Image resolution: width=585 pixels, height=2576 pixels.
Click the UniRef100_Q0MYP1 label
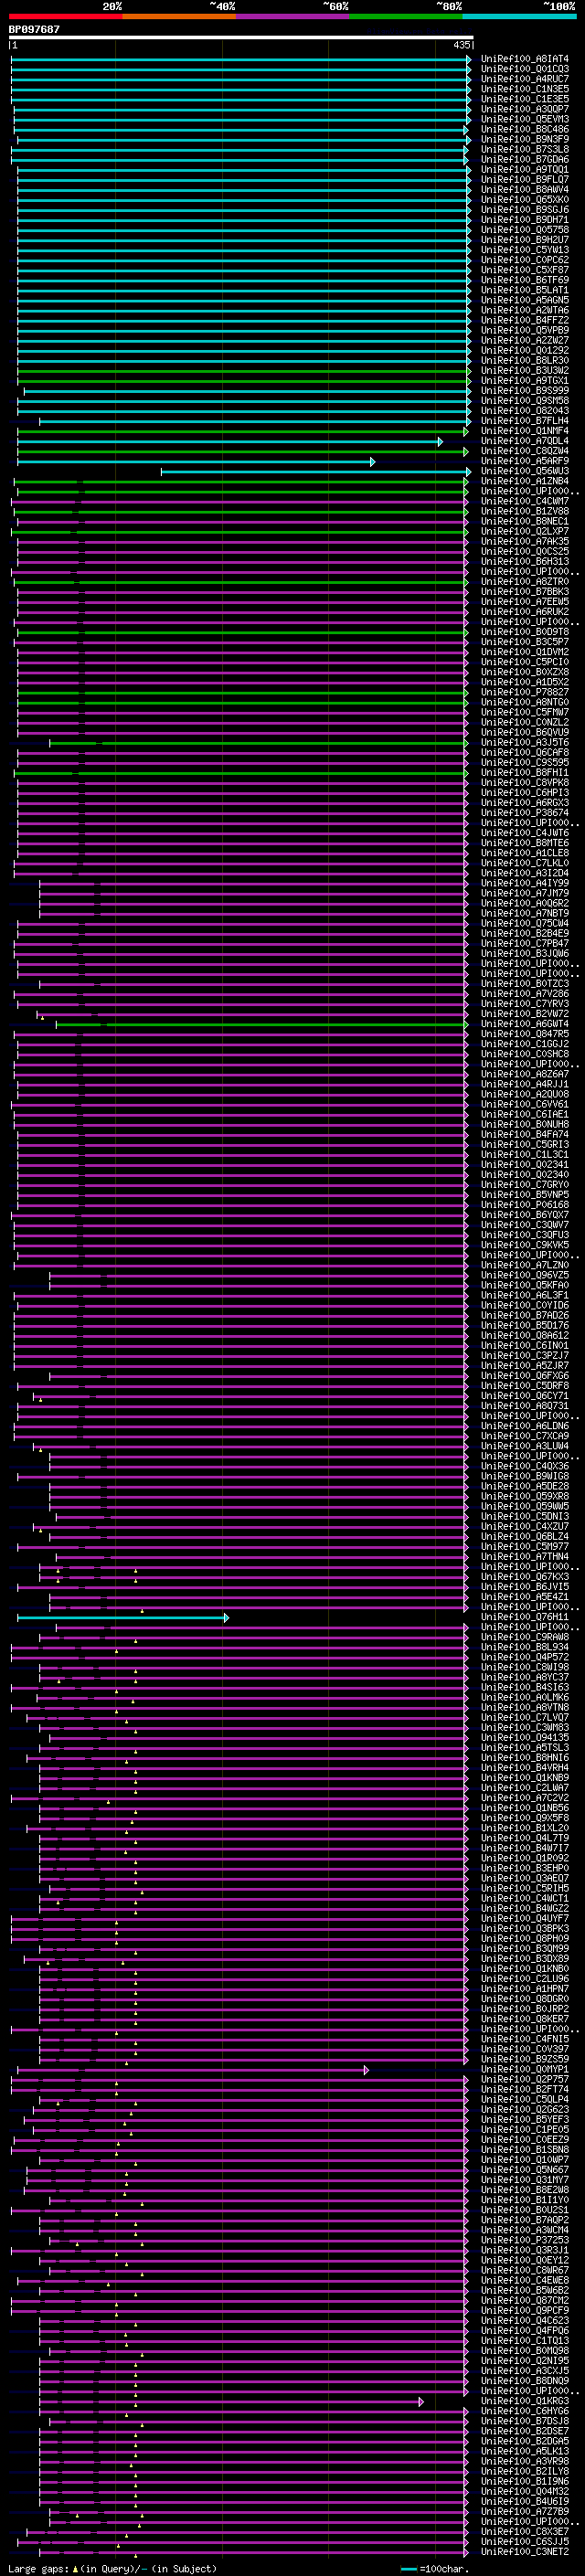525,2070
